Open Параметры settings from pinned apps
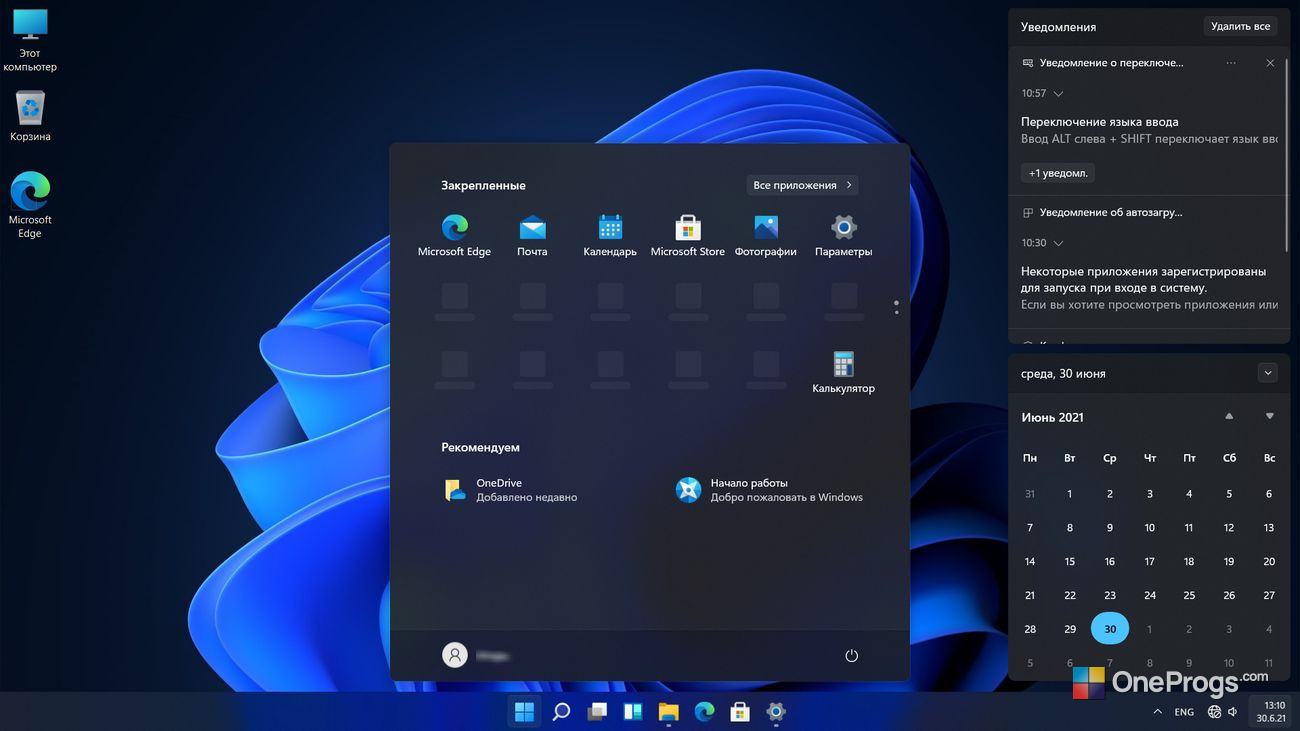This screenshot has height=731, width=1300. [844, 236]
